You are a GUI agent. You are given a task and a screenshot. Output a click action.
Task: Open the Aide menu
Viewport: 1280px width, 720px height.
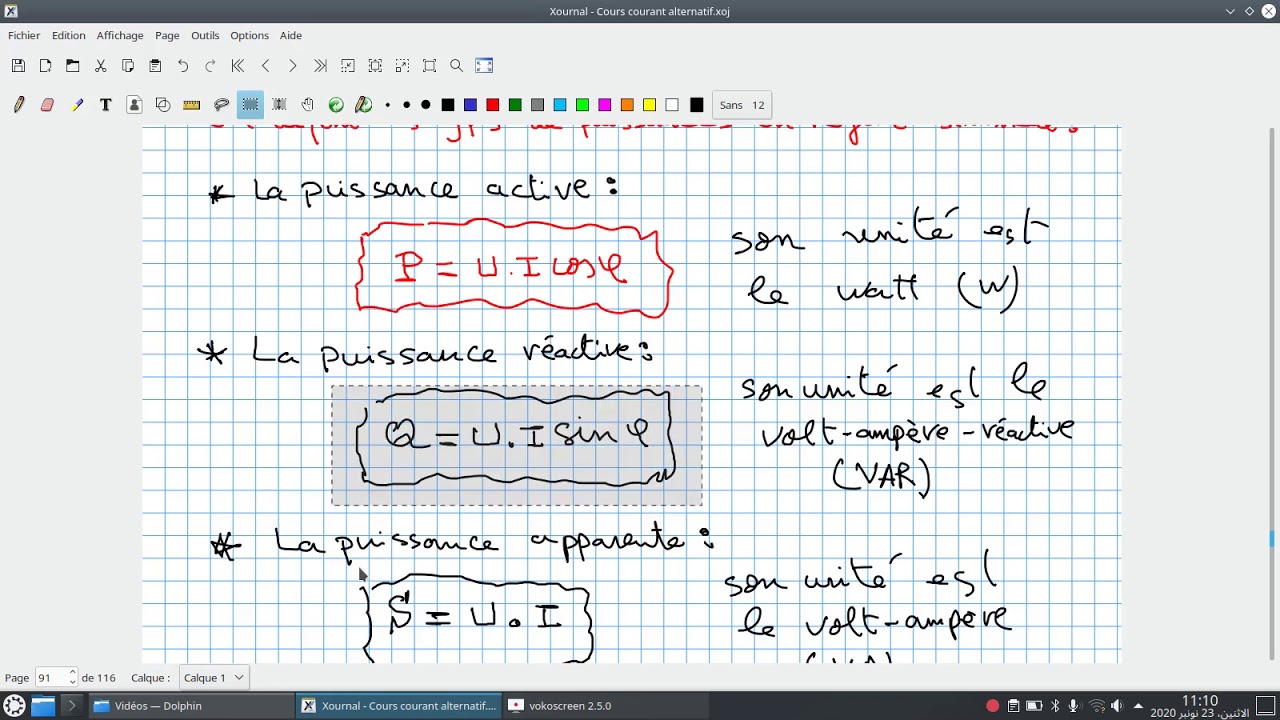(291, 35)
